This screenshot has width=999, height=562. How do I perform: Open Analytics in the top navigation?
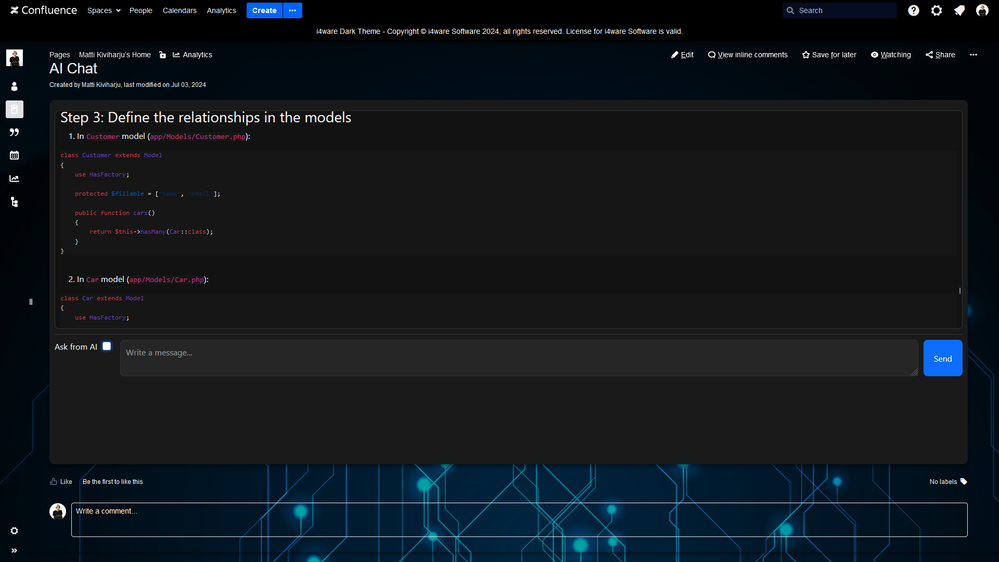(221, 10)
